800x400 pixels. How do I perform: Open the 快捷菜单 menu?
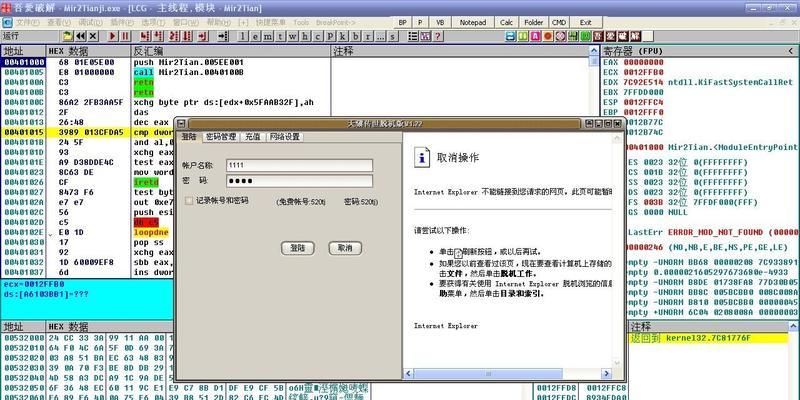271,22
